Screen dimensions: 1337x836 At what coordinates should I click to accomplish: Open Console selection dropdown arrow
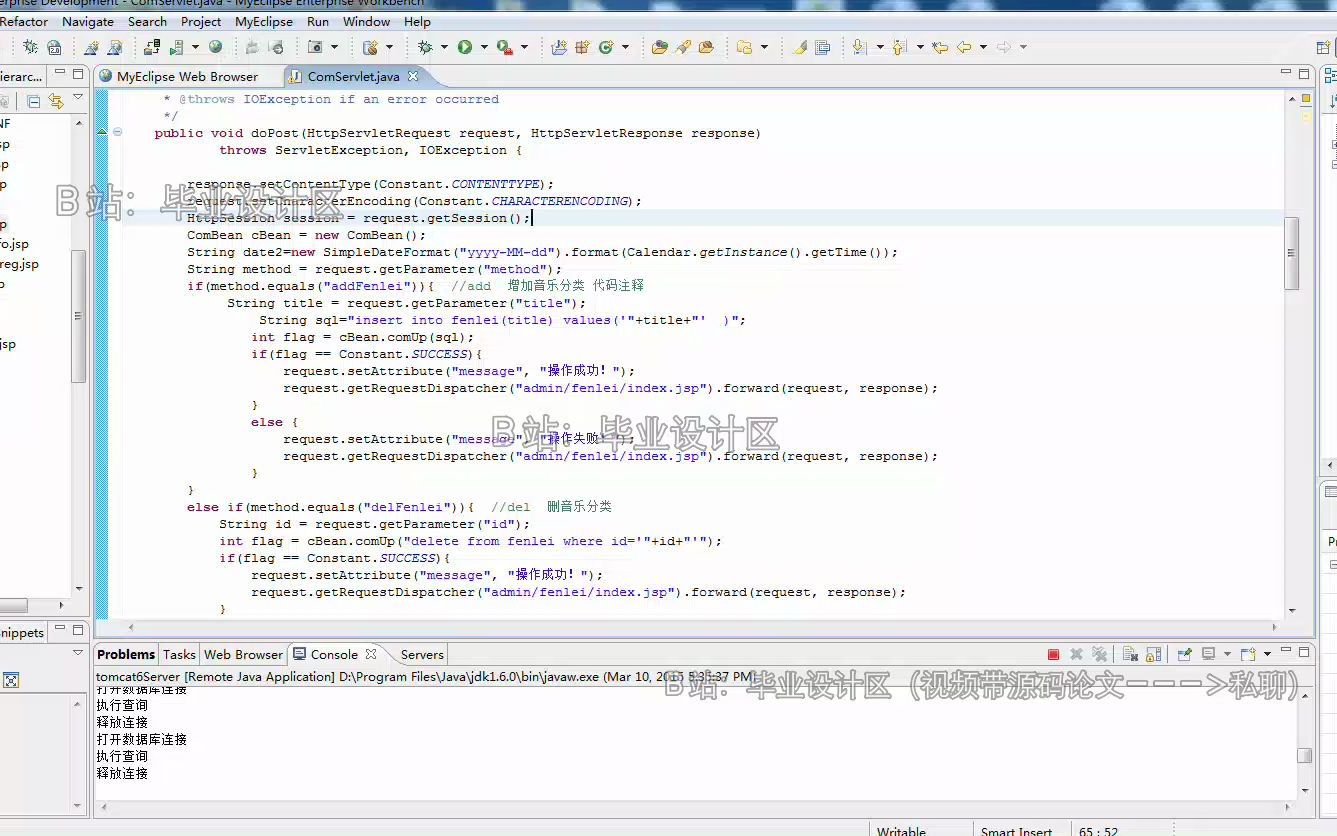1227,654
